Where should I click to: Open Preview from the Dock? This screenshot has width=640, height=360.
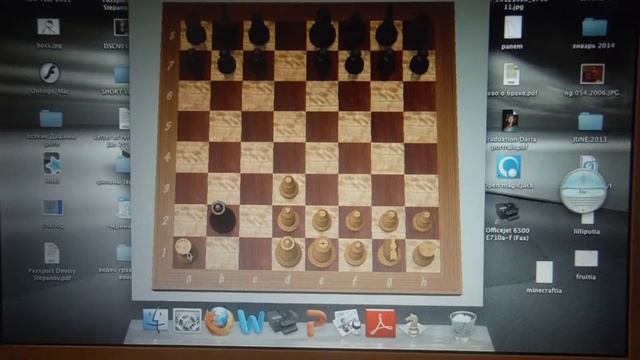[x=347, y=323]
